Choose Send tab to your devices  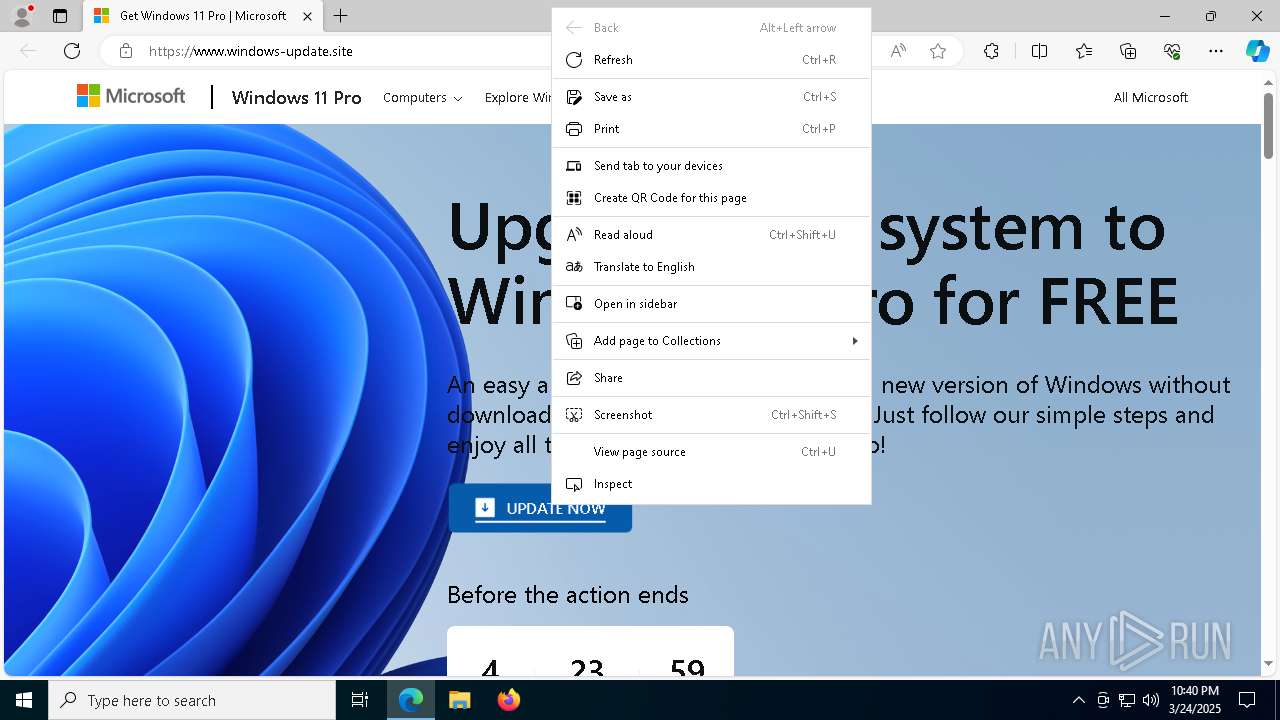click(711, 166)
